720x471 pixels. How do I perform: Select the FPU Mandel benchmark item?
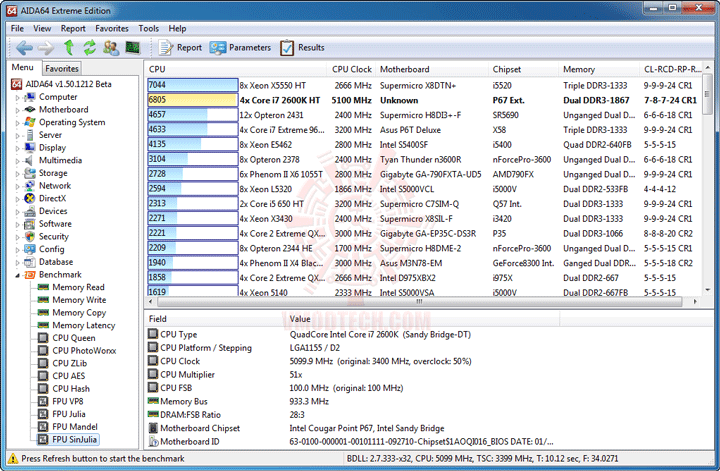pos(75,426)
